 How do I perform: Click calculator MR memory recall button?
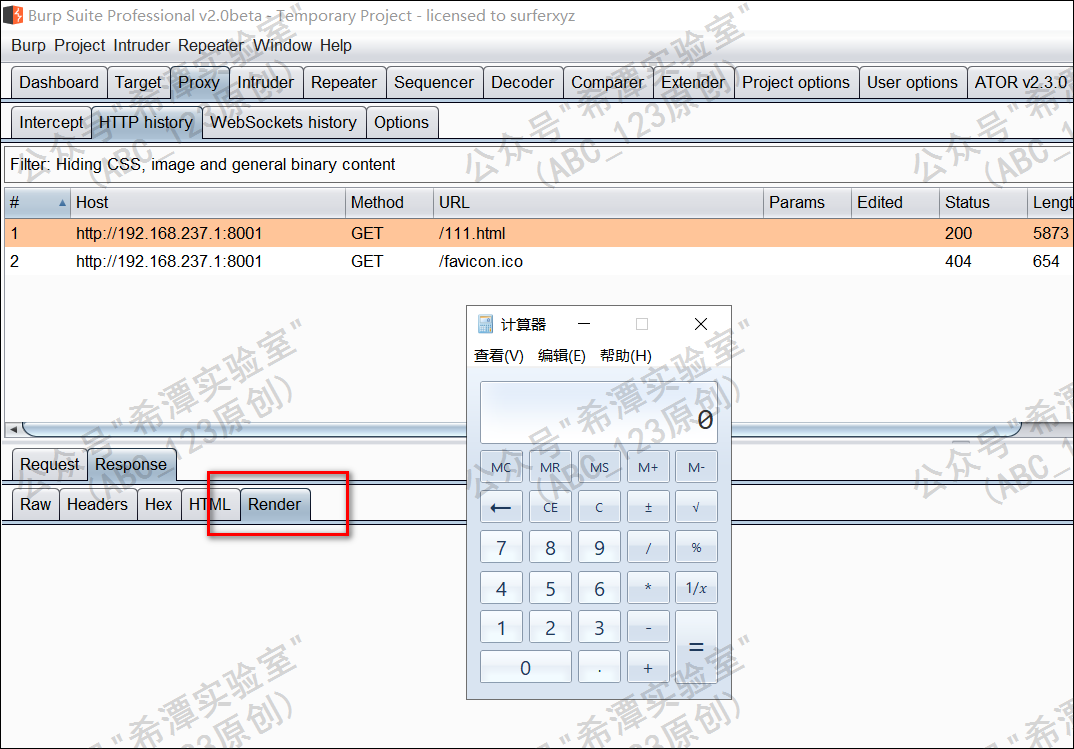click(550, 468)
